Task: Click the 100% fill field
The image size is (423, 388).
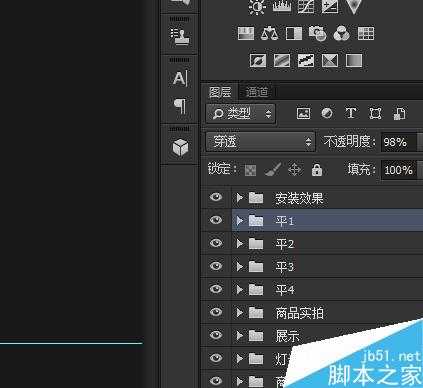Action: click(x=398, y=170)
